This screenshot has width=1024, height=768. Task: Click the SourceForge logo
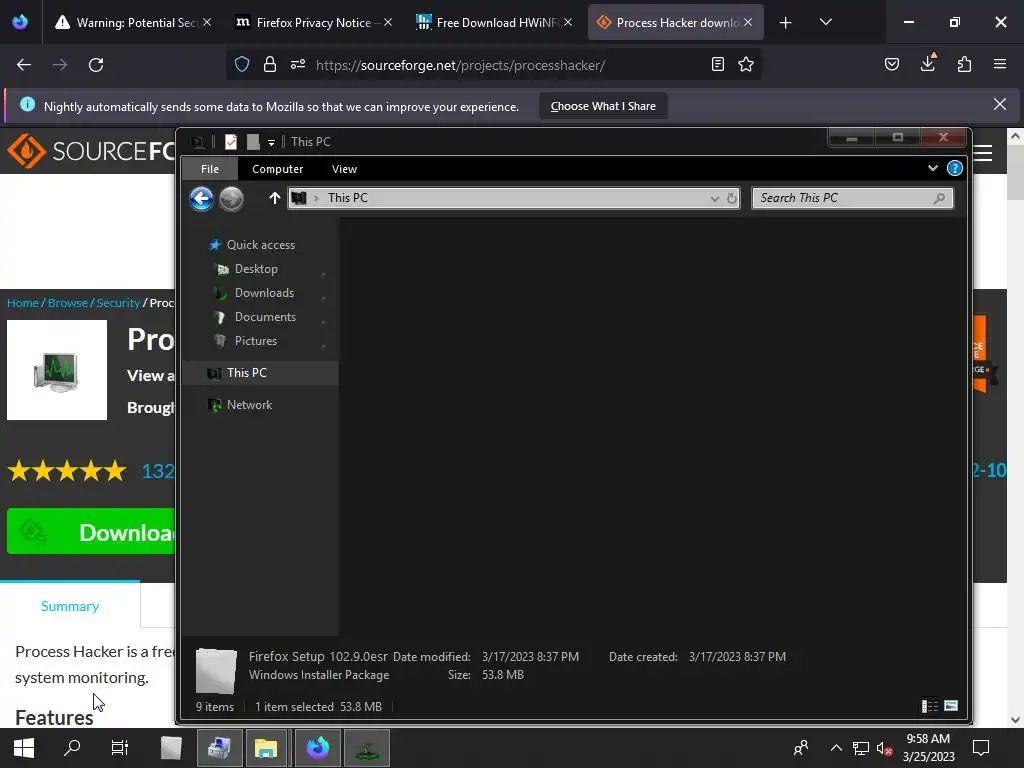pos(91,151)
